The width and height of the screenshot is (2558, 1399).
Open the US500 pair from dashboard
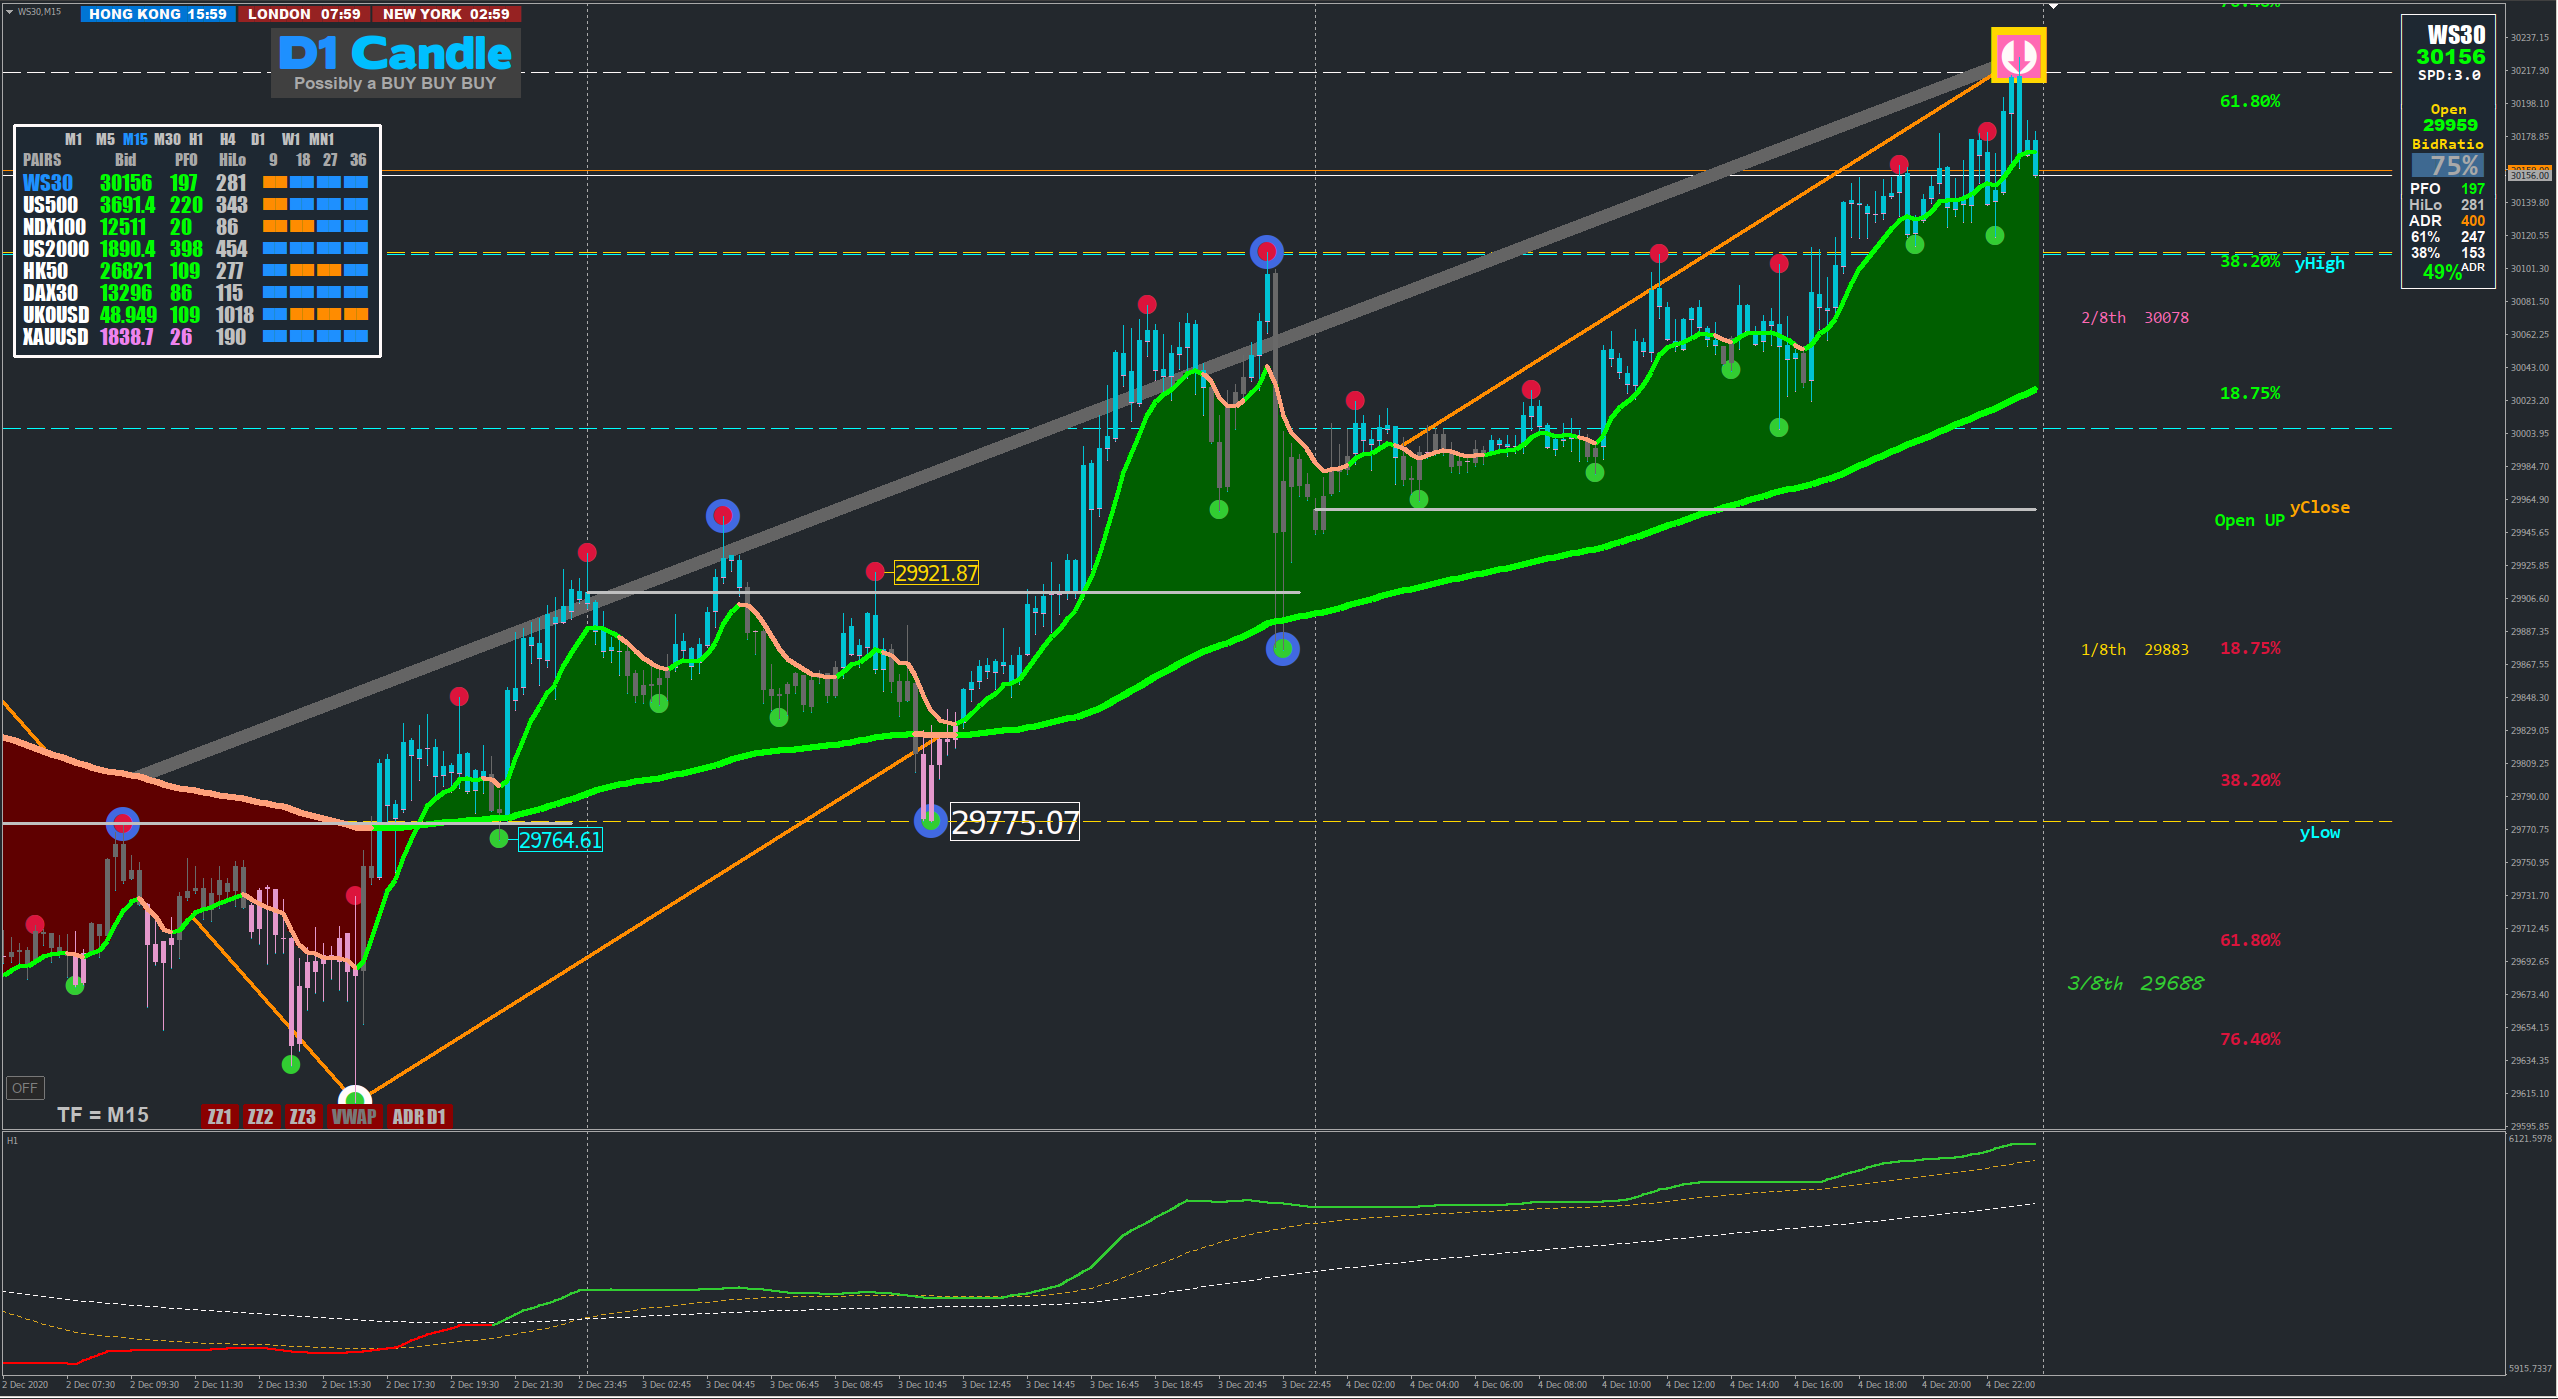(x=50, y=205)
